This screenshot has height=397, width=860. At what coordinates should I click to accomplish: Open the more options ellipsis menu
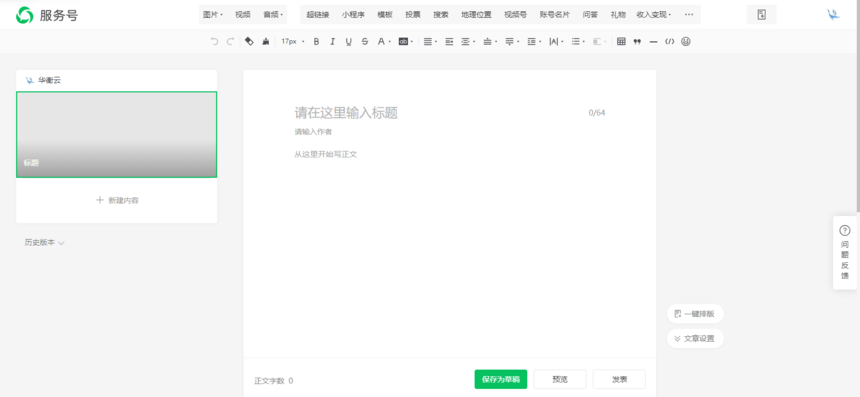(x=689, y=15)
